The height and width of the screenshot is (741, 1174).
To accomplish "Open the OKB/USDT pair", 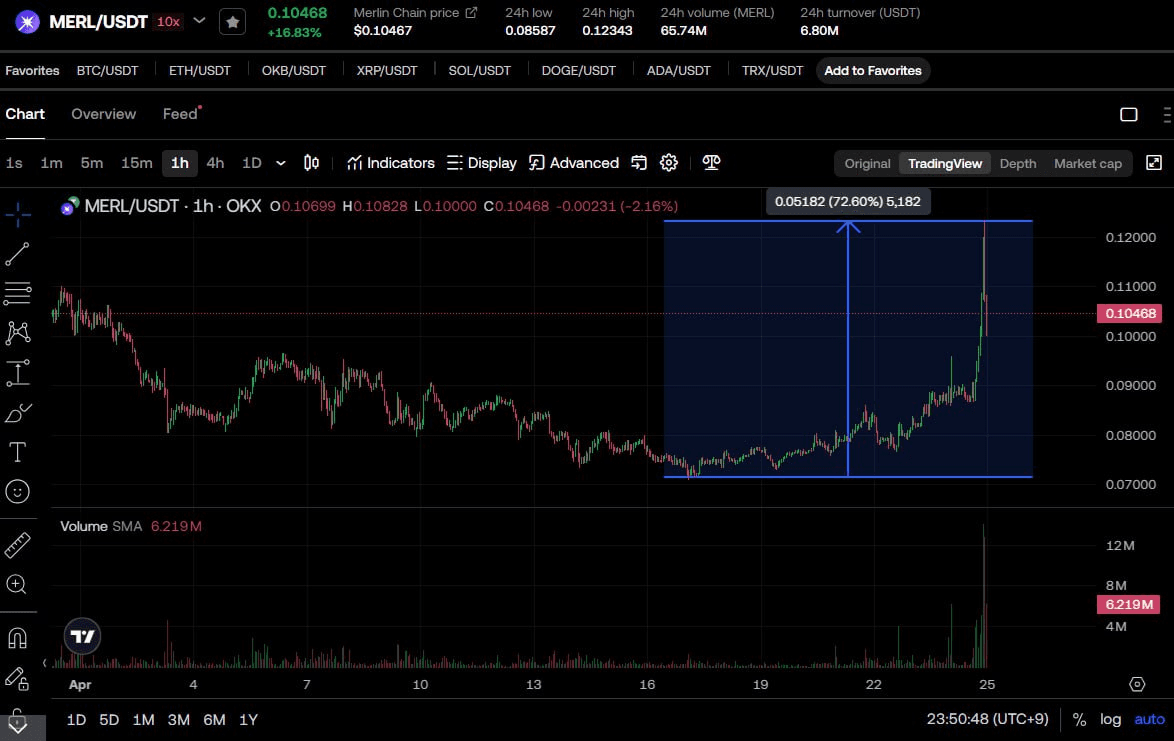I will click(x=294, y=70).
